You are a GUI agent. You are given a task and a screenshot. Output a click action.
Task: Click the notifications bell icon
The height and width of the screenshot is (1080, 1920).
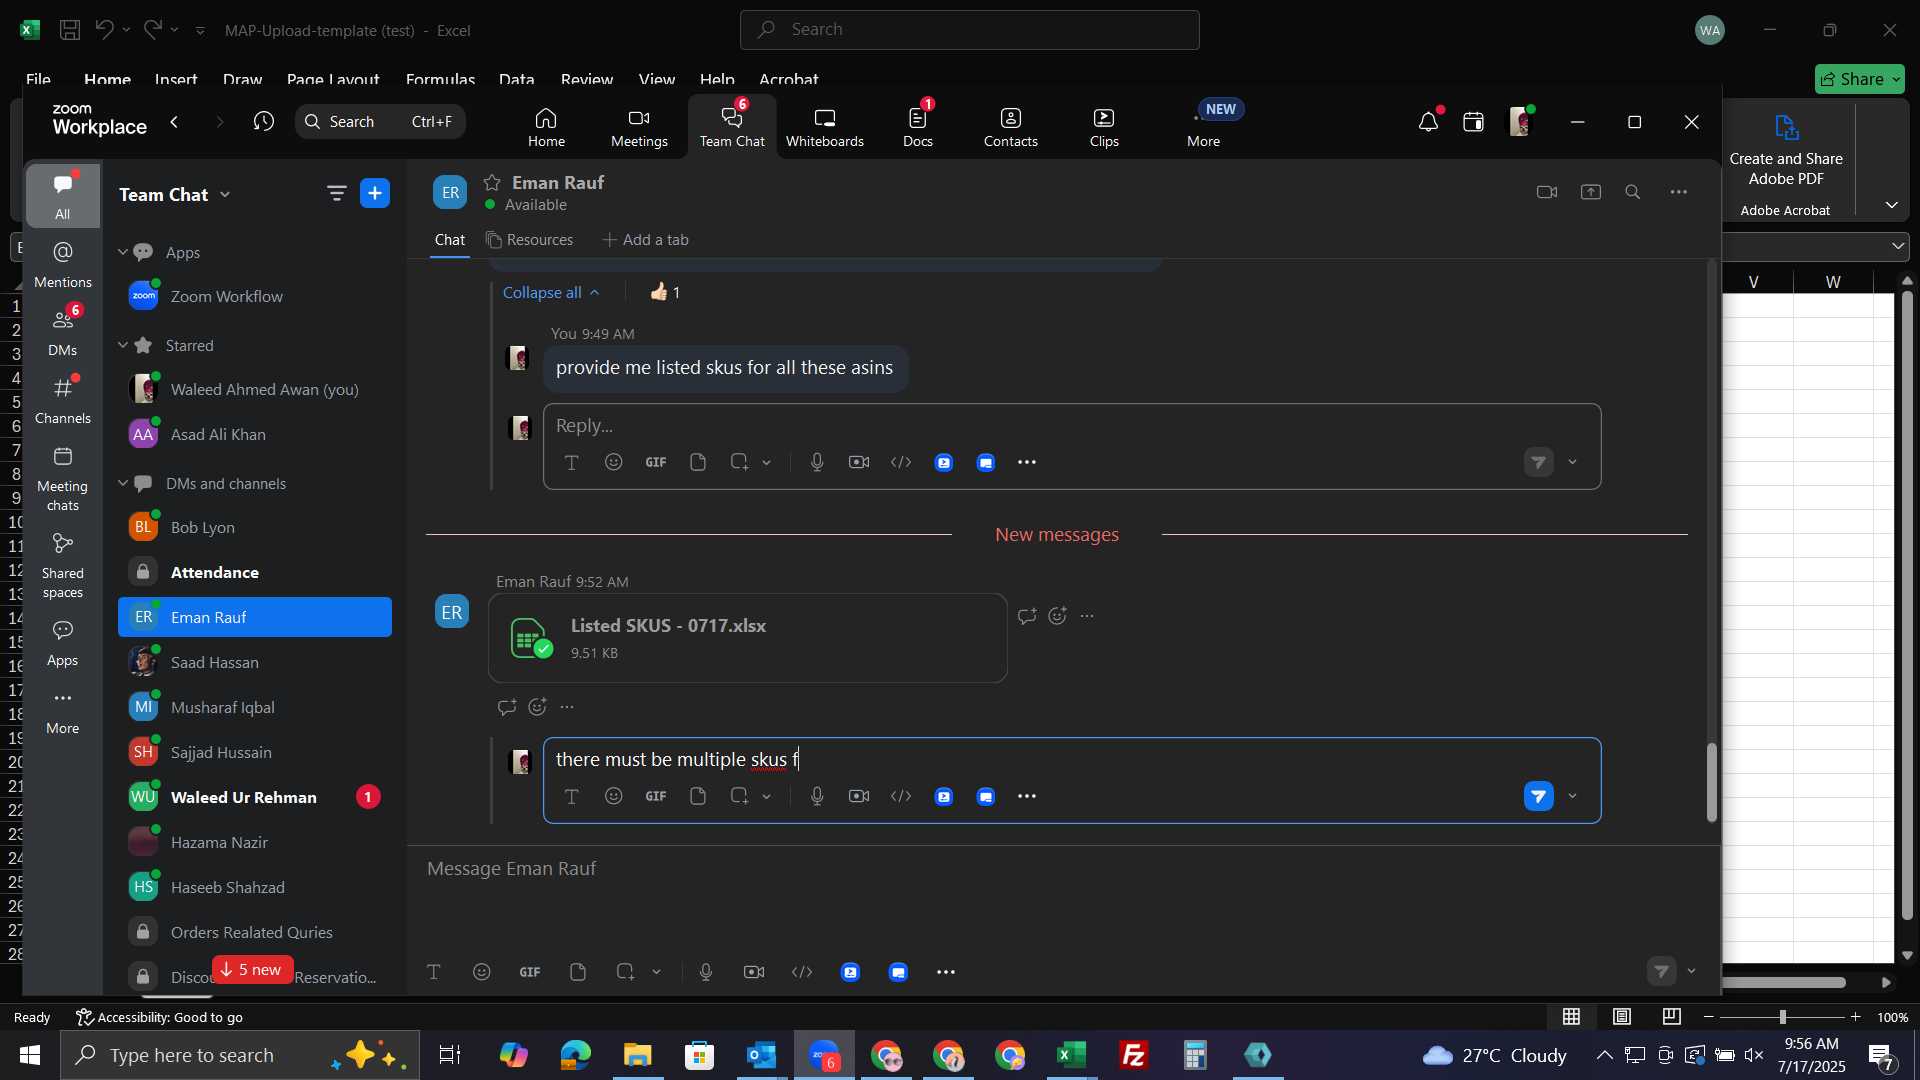pos(1428,122)
